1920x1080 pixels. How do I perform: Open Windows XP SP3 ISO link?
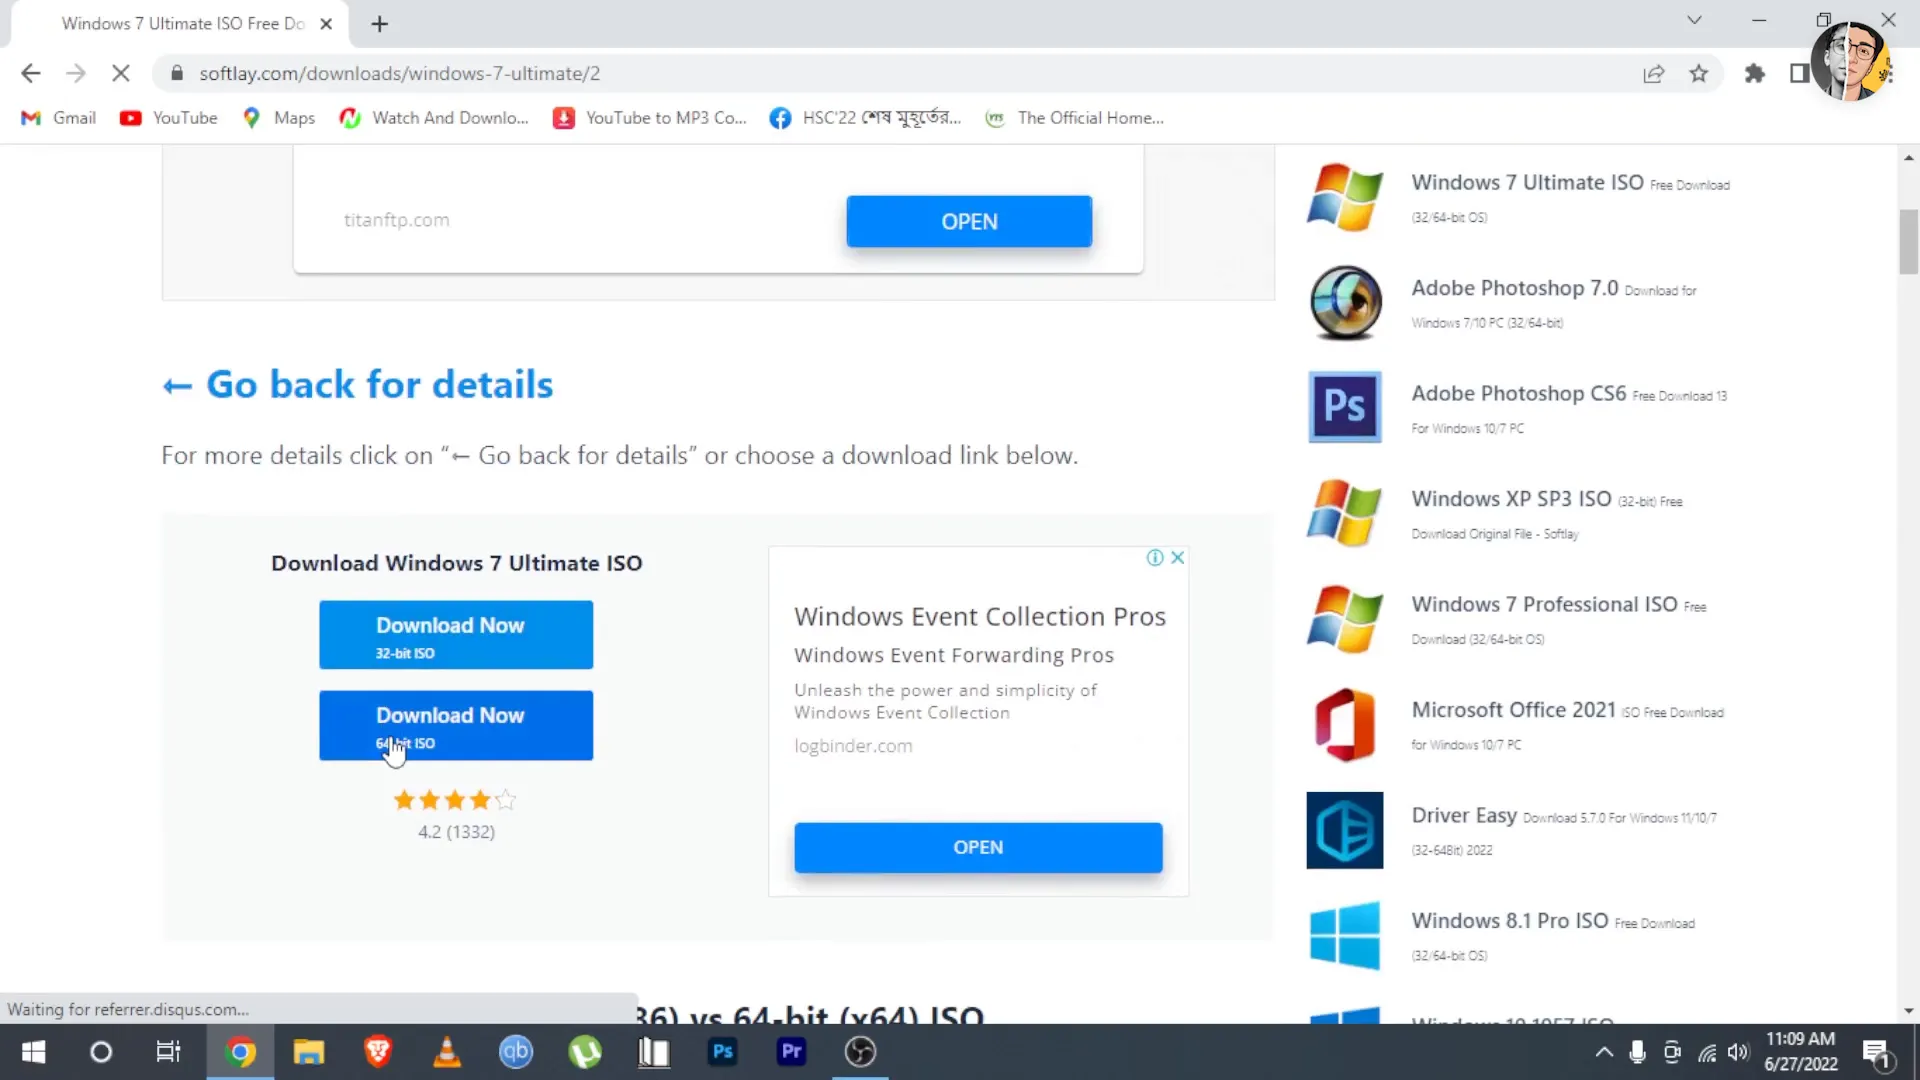1511,499
